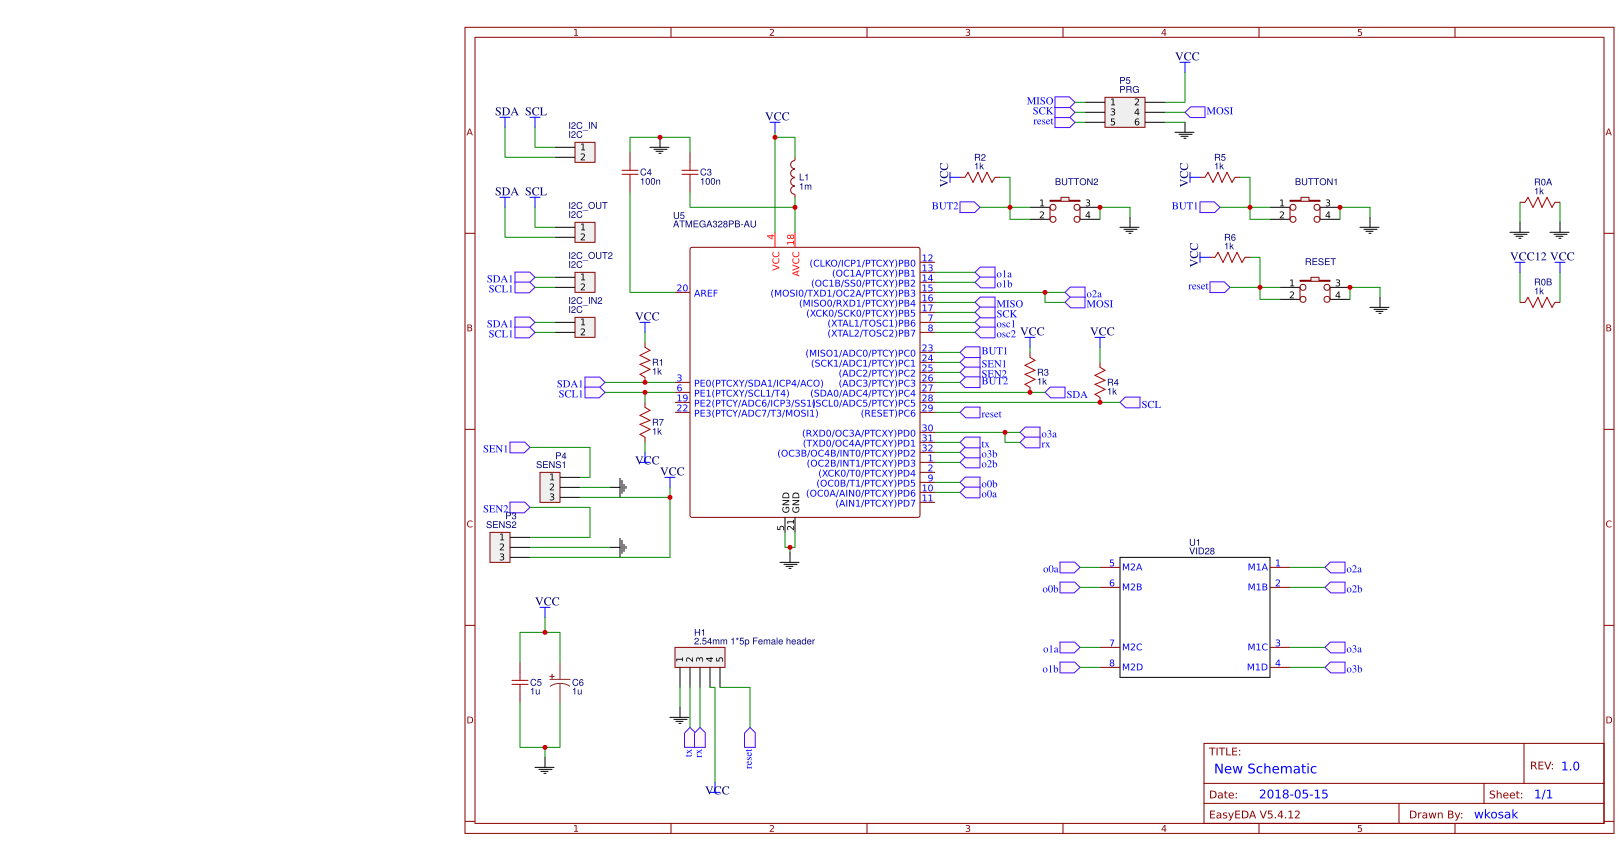Screen dimensions: 1624x844
Task: Click the New Schematic title text
Action: click(x=1265, y=769)
